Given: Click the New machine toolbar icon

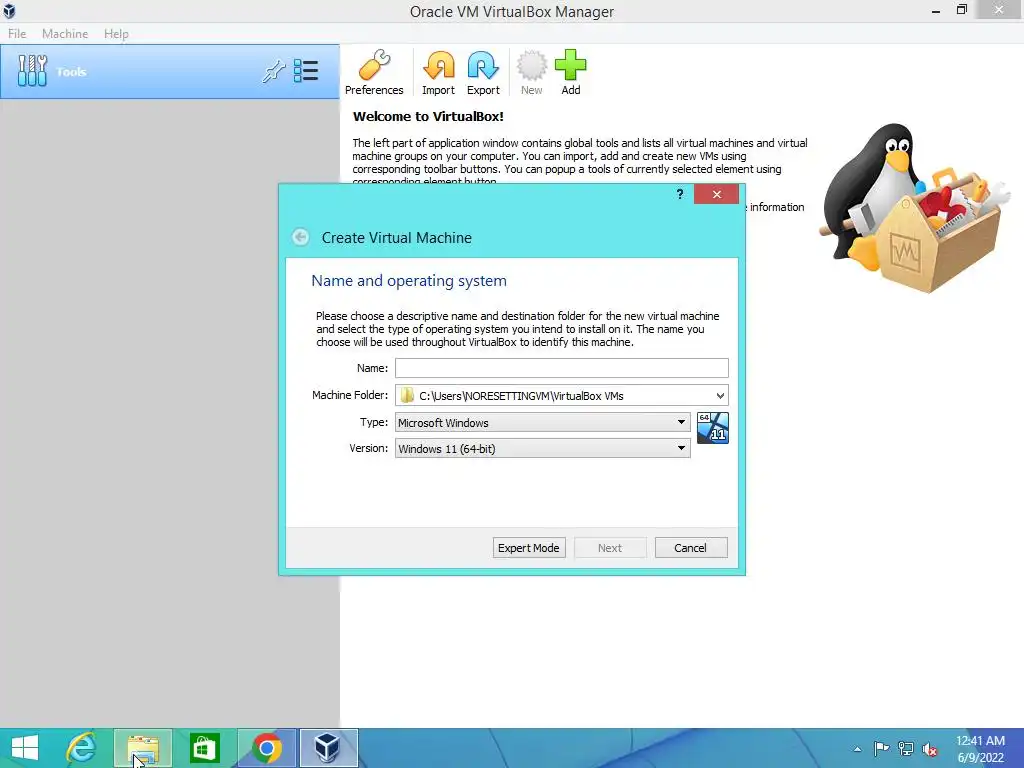Looking at the screenshot, I should click(532, 72).
